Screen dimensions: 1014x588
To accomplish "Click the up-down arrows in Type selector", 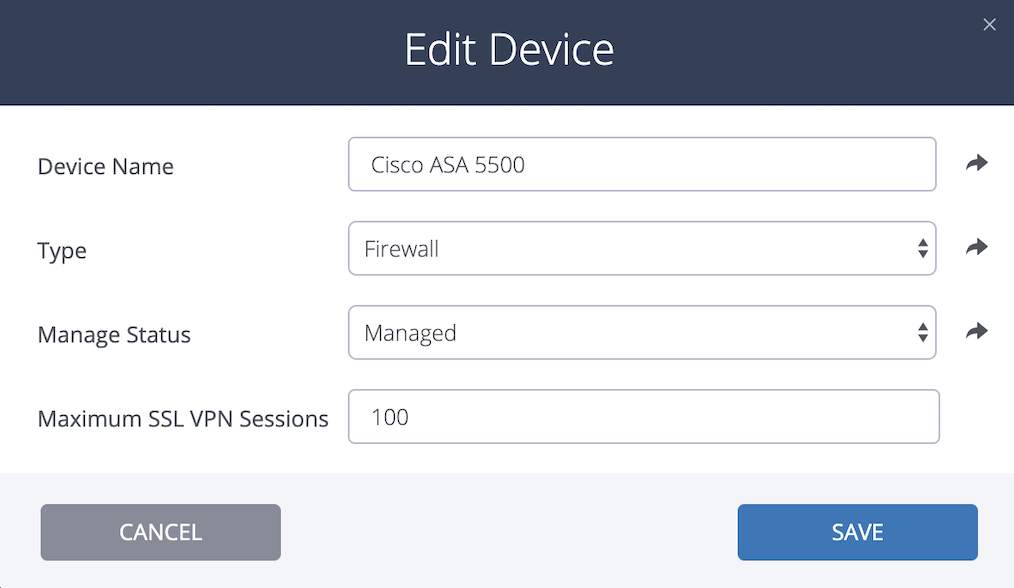I will coord(923,248).
